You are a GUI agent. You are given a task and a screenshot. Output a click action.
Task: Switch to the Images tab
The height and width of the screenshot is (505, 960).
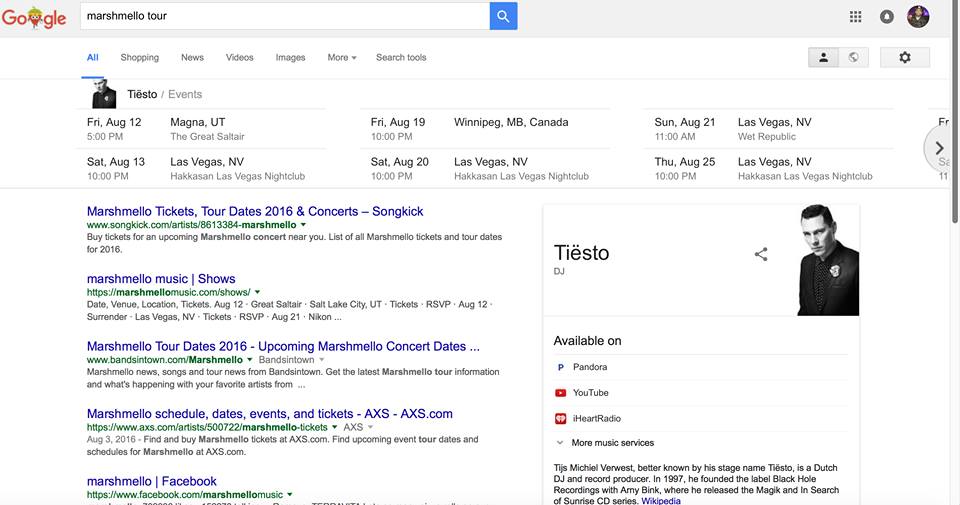pyautogui.click(x=290, y=58)
